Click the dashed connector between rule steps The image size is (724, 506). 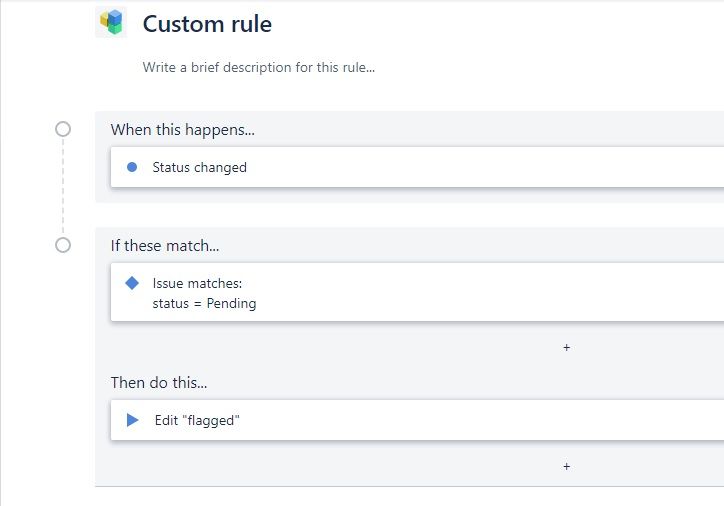pos(63,187)
